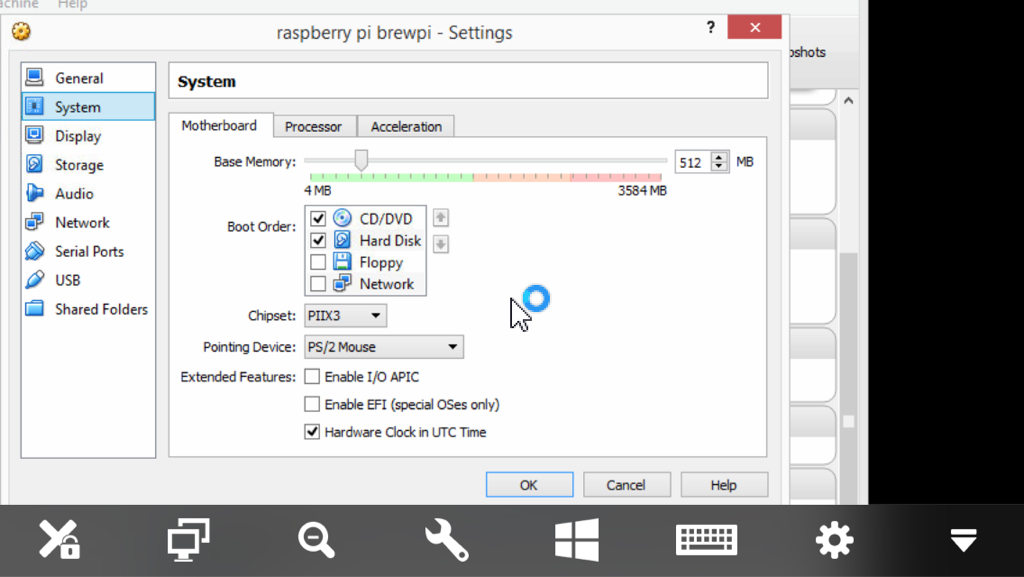Enable I/O APIC checkbox
The image size is (1024, 577).
(312, 377)
